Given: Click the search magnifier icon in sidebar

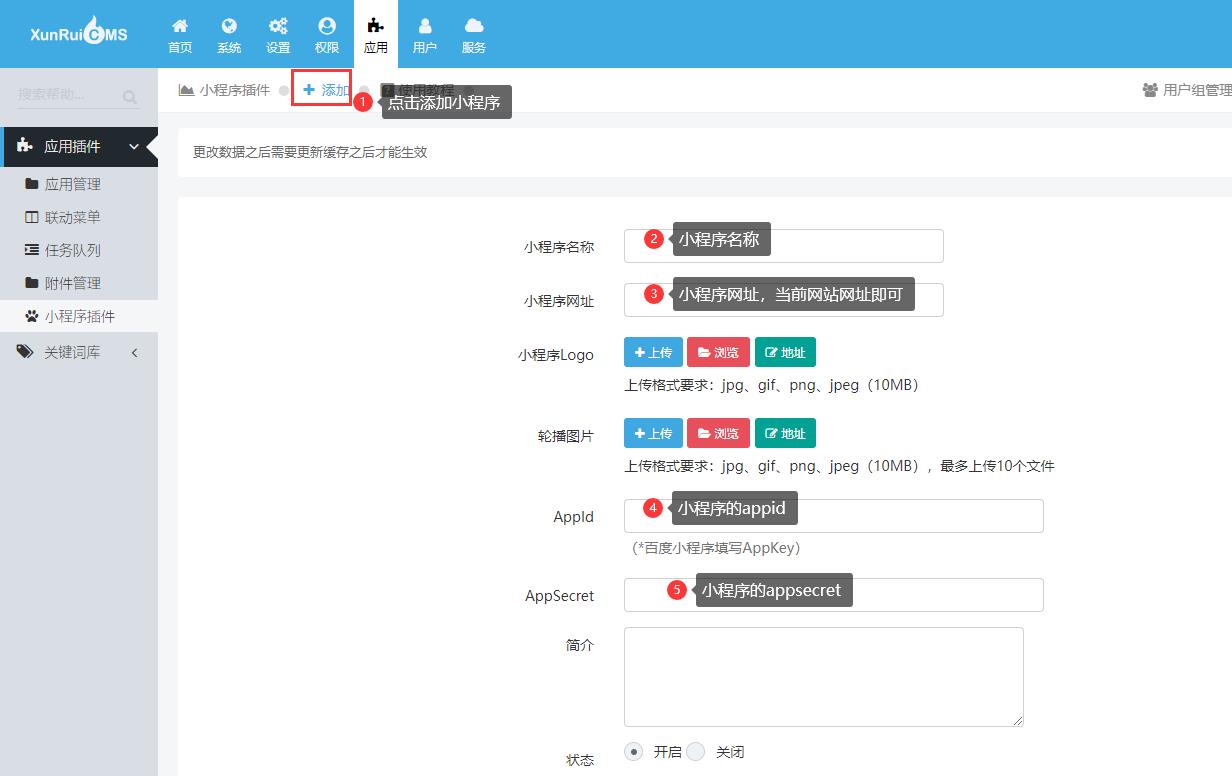Looking at the screenshot, I should pos(130,97).
